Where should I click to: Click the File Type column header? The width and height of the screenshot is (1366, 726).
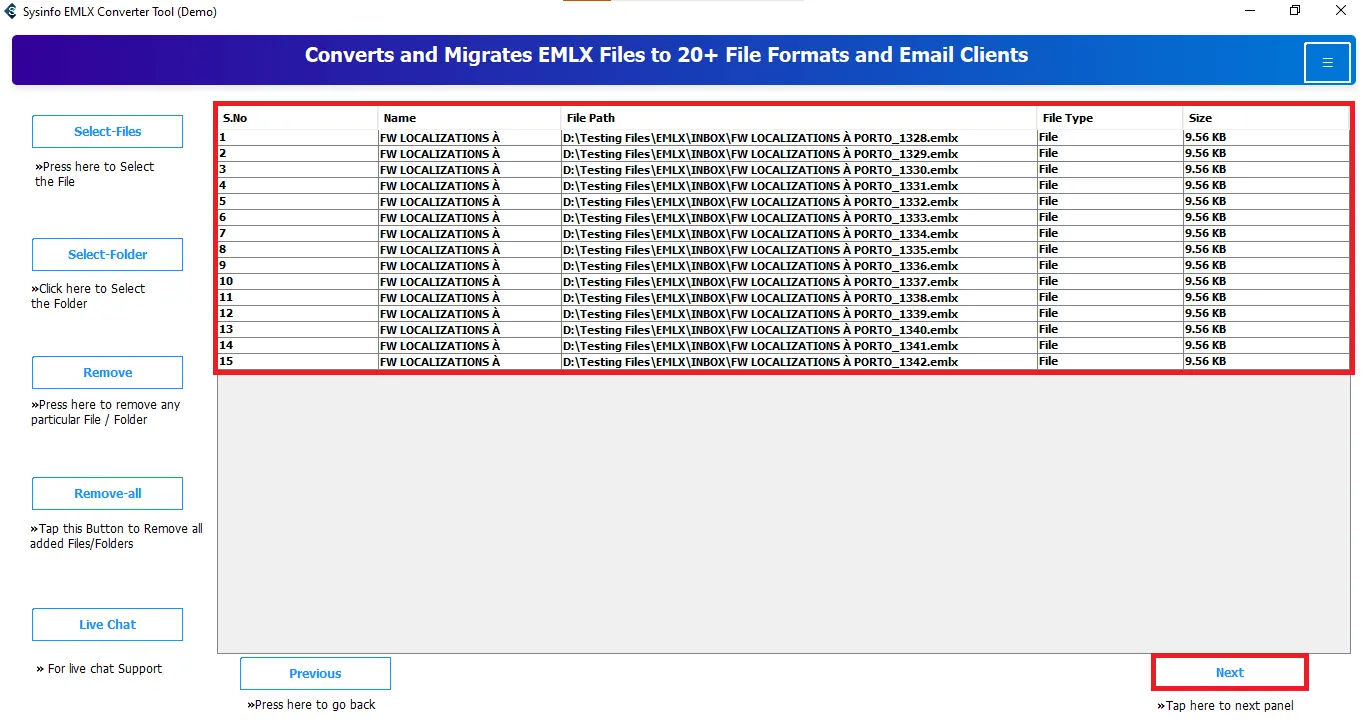[x=1110, y=118]
